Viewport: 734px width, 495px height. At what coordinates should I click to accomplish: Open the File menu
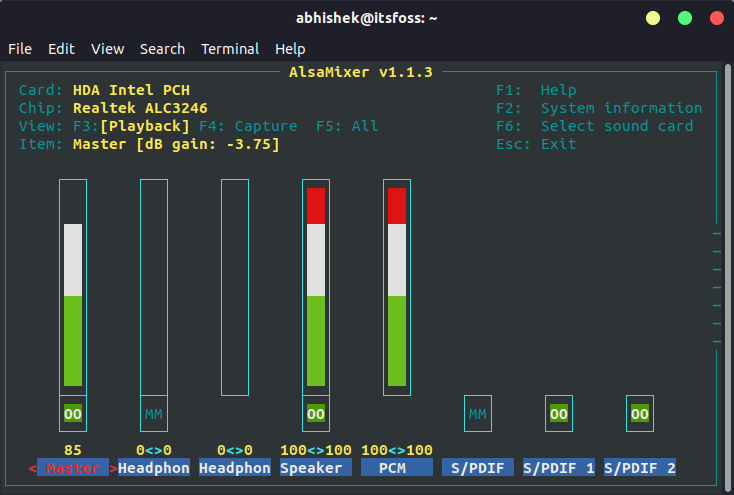tap(20, 49)
